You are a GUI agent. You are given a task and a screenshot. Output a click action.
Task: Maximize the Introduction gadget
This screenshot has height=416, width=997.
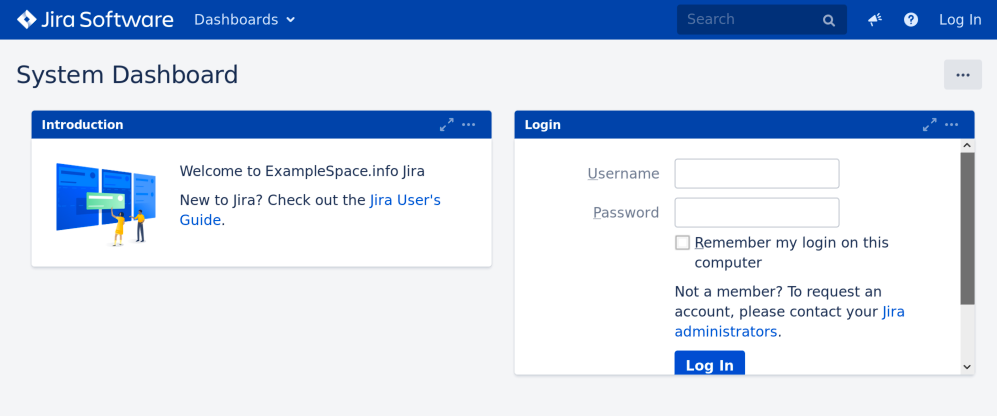click(x=446, y=125)
